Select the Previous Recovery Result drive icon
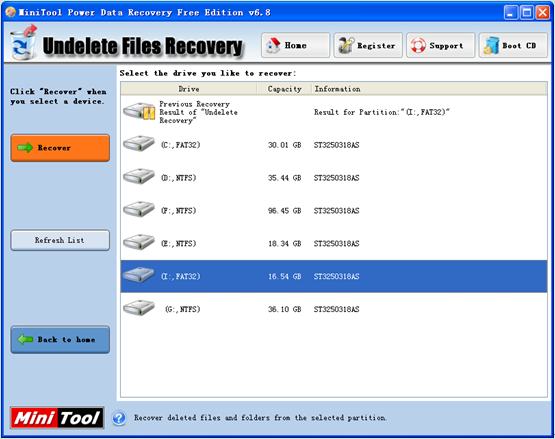Screen dimensions: 555x439 pyautogui.click(x=139, y=112)
